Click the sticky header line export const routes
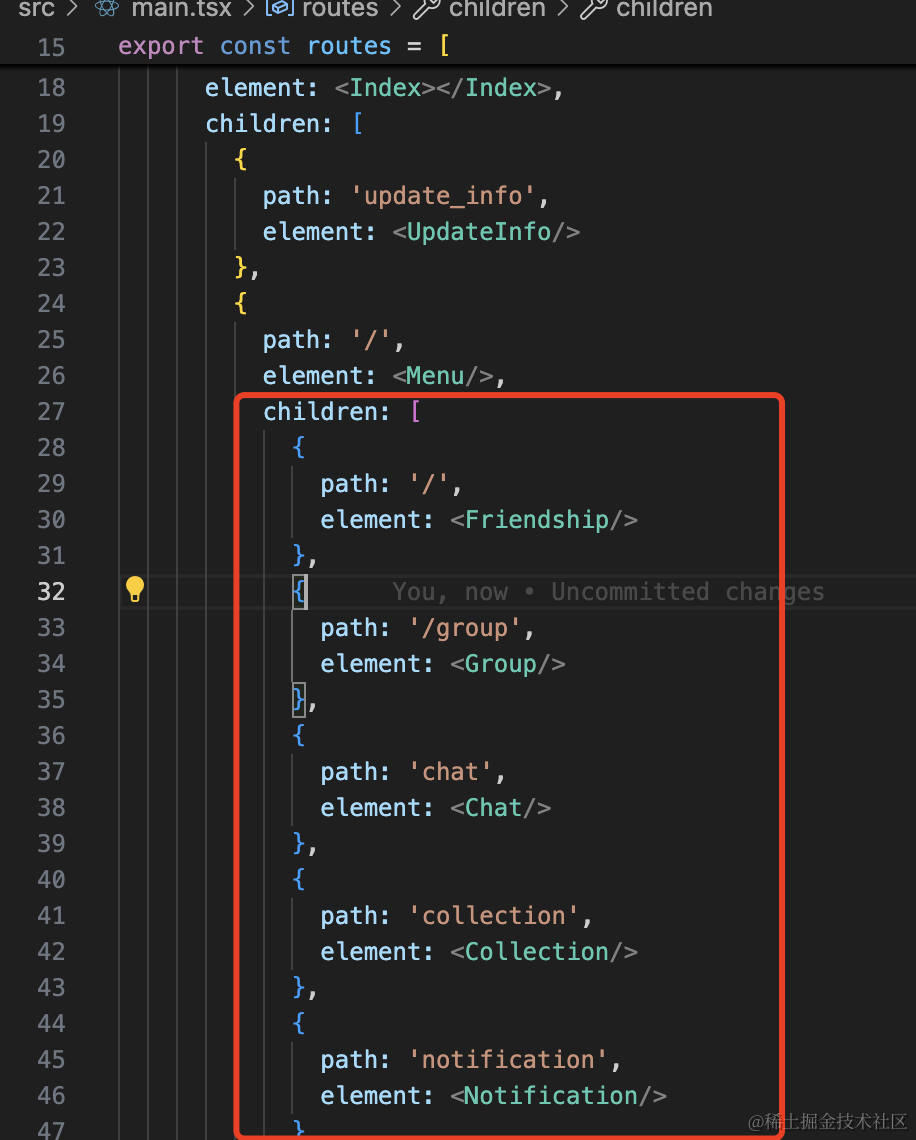Screen dimensions: 916x1140 pyautogui.click(x=284, y=46)
